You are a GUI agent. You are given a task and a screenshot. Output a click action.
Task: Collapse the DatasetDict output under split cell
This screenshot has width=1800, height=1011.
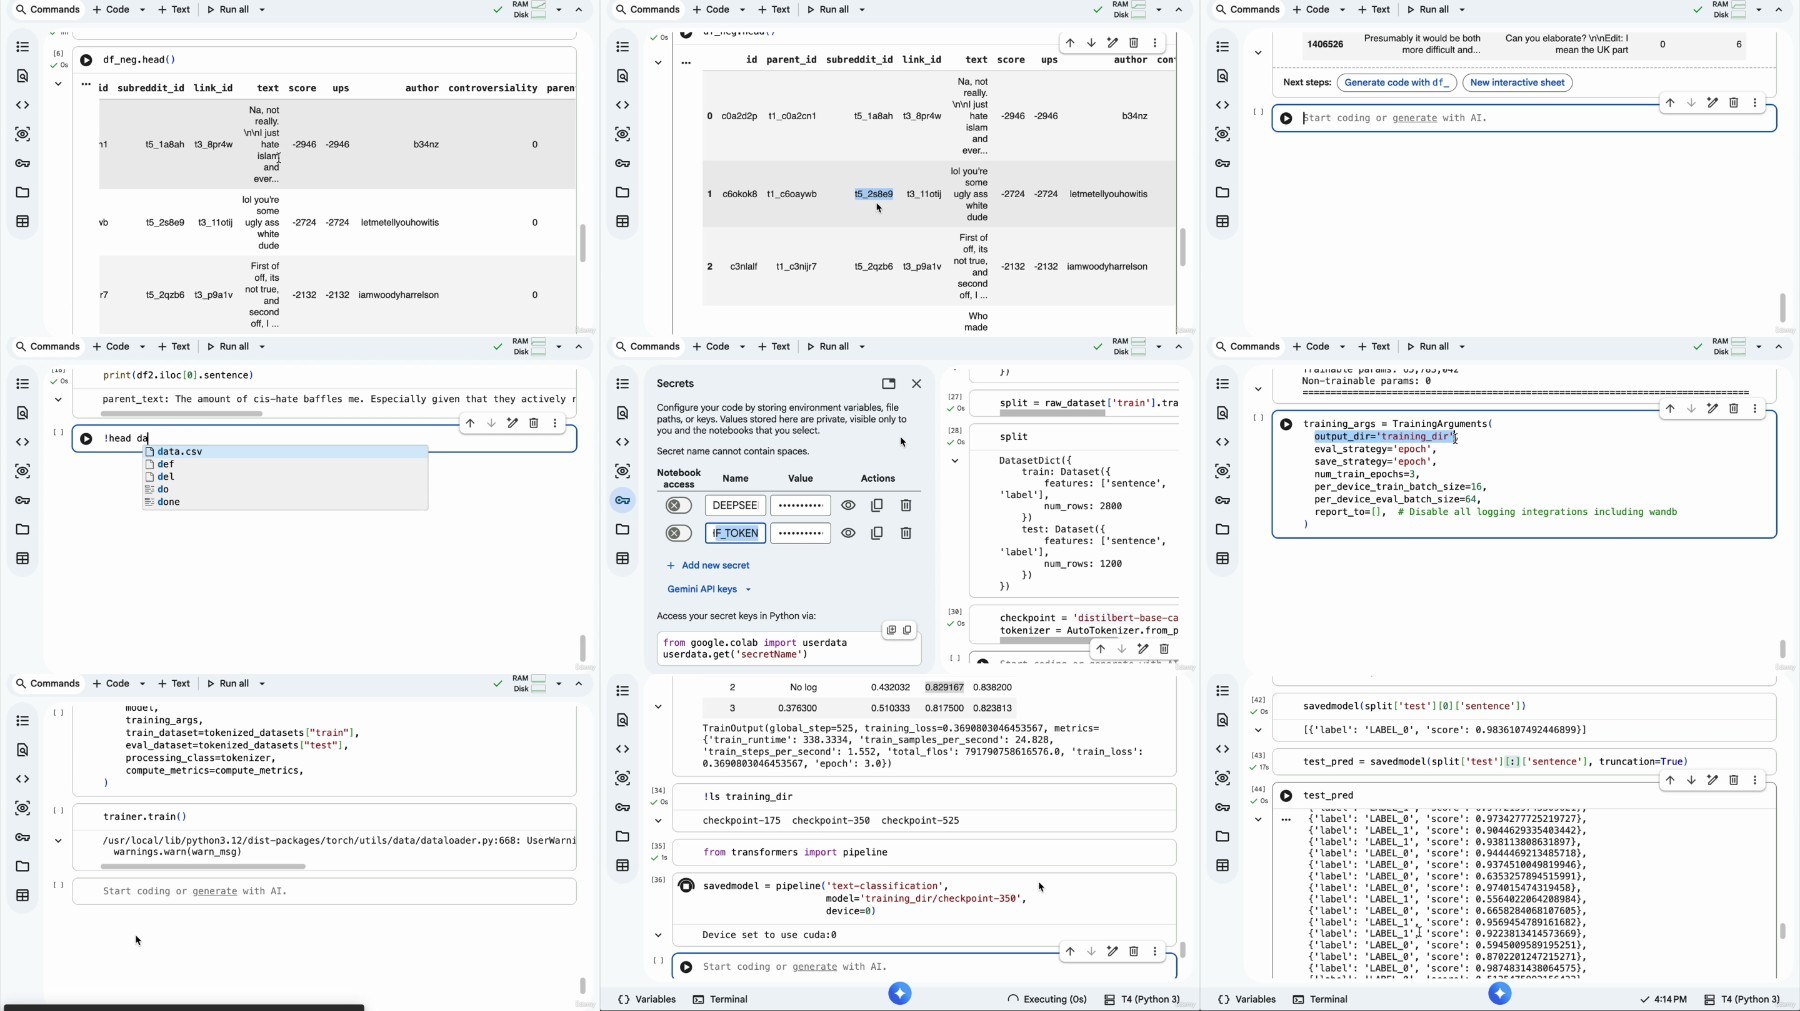pyautogui.click(x=955, y=461)
